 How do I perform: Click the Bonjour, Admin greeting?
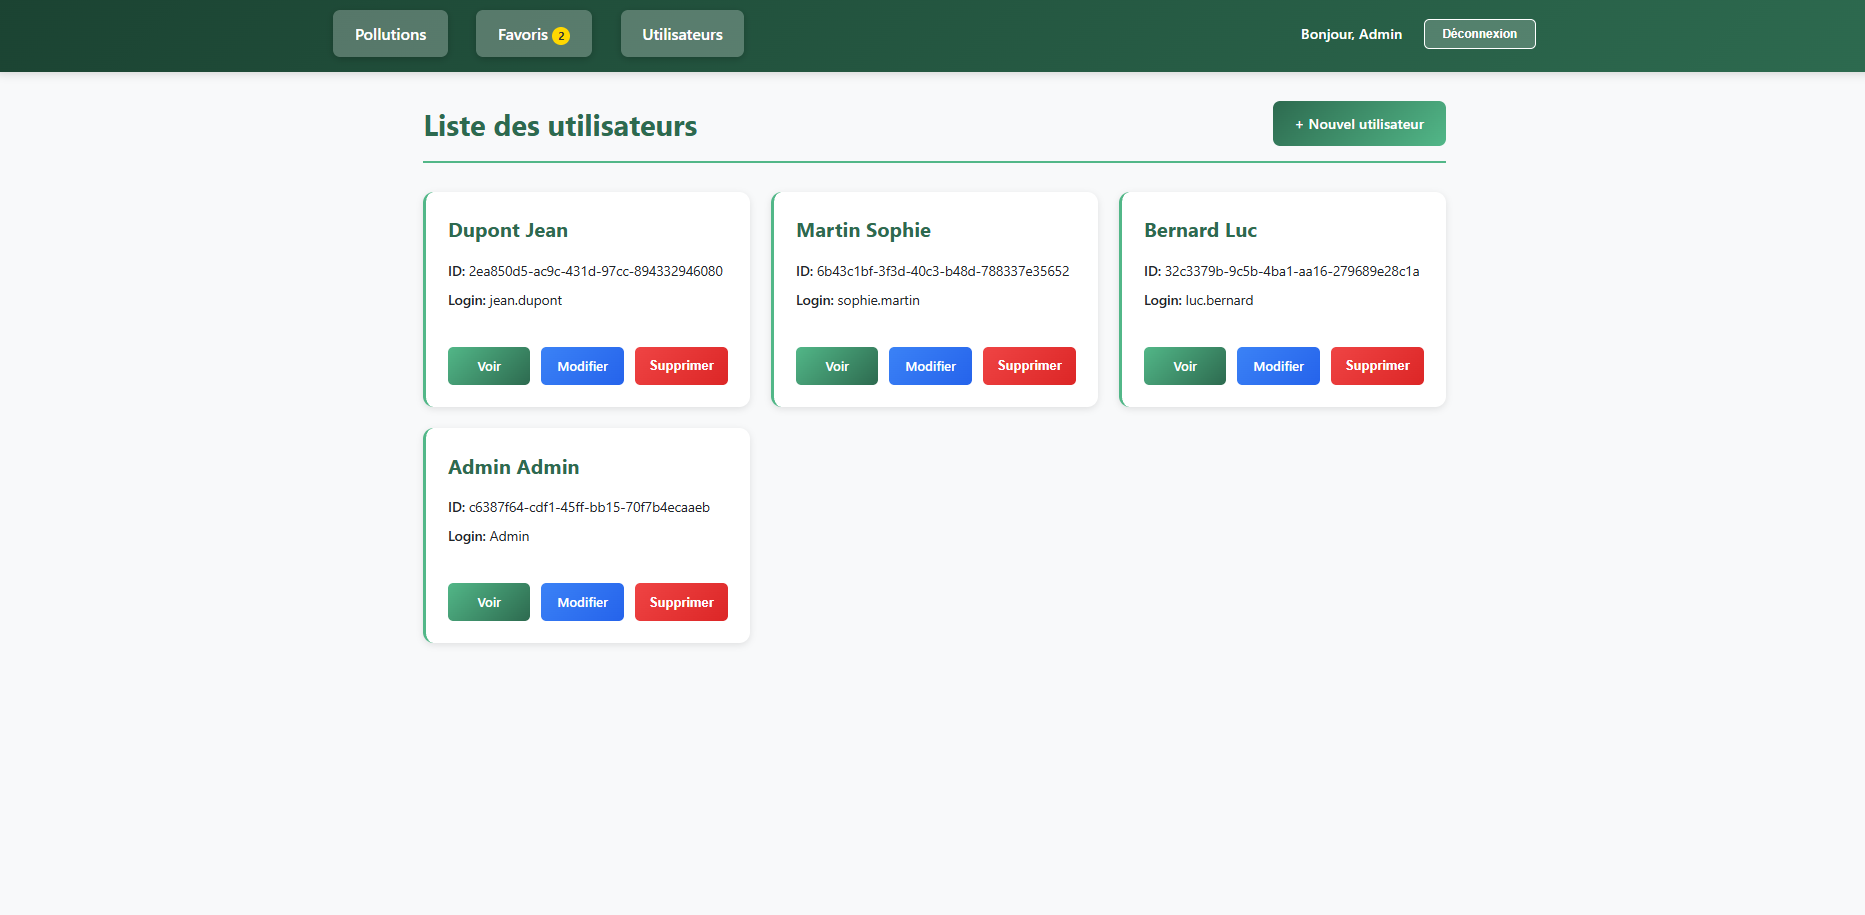1351,34
